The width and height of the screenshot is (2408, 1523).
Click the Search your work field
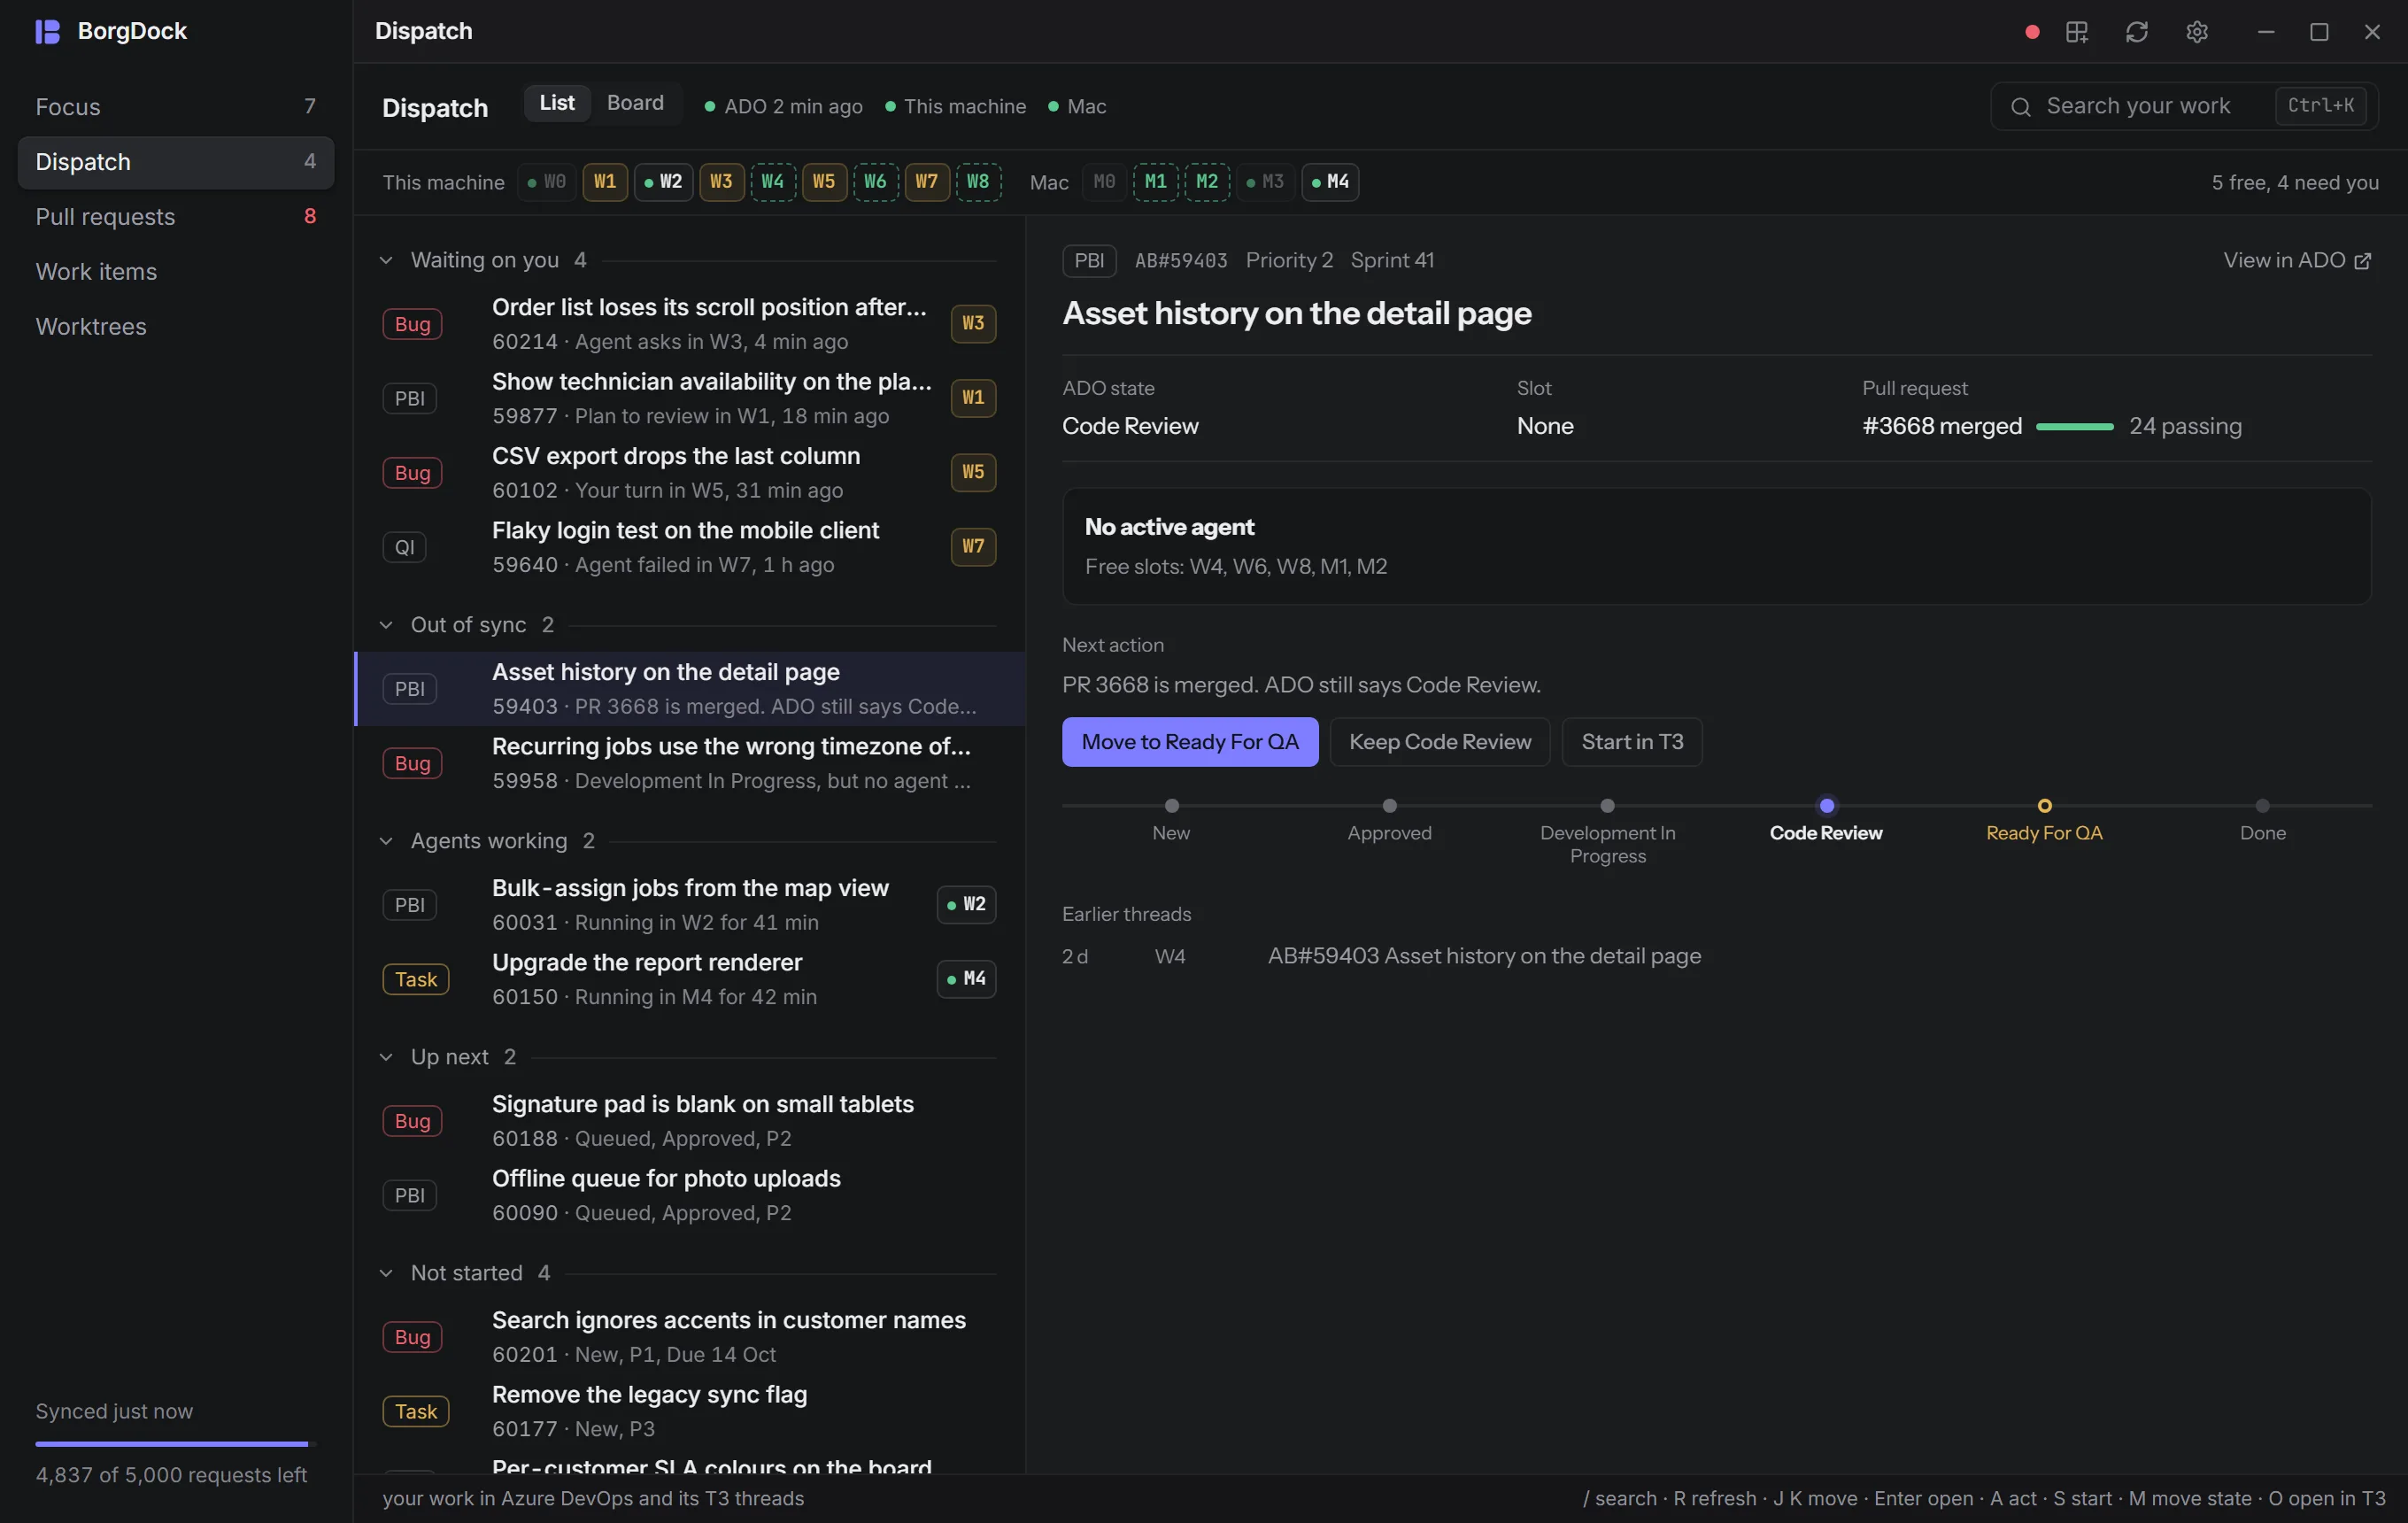(2184, 107)
